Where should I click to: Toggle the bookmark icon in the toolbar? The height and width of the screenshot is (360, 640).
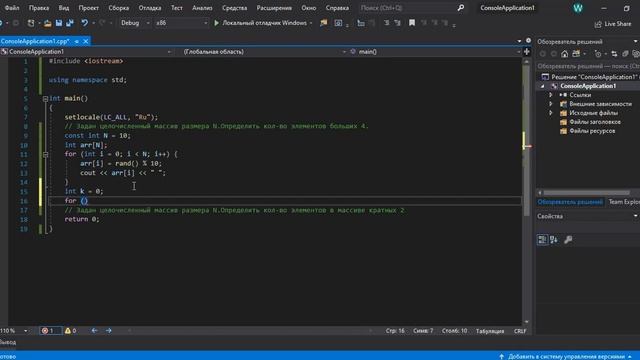(412, 23)
